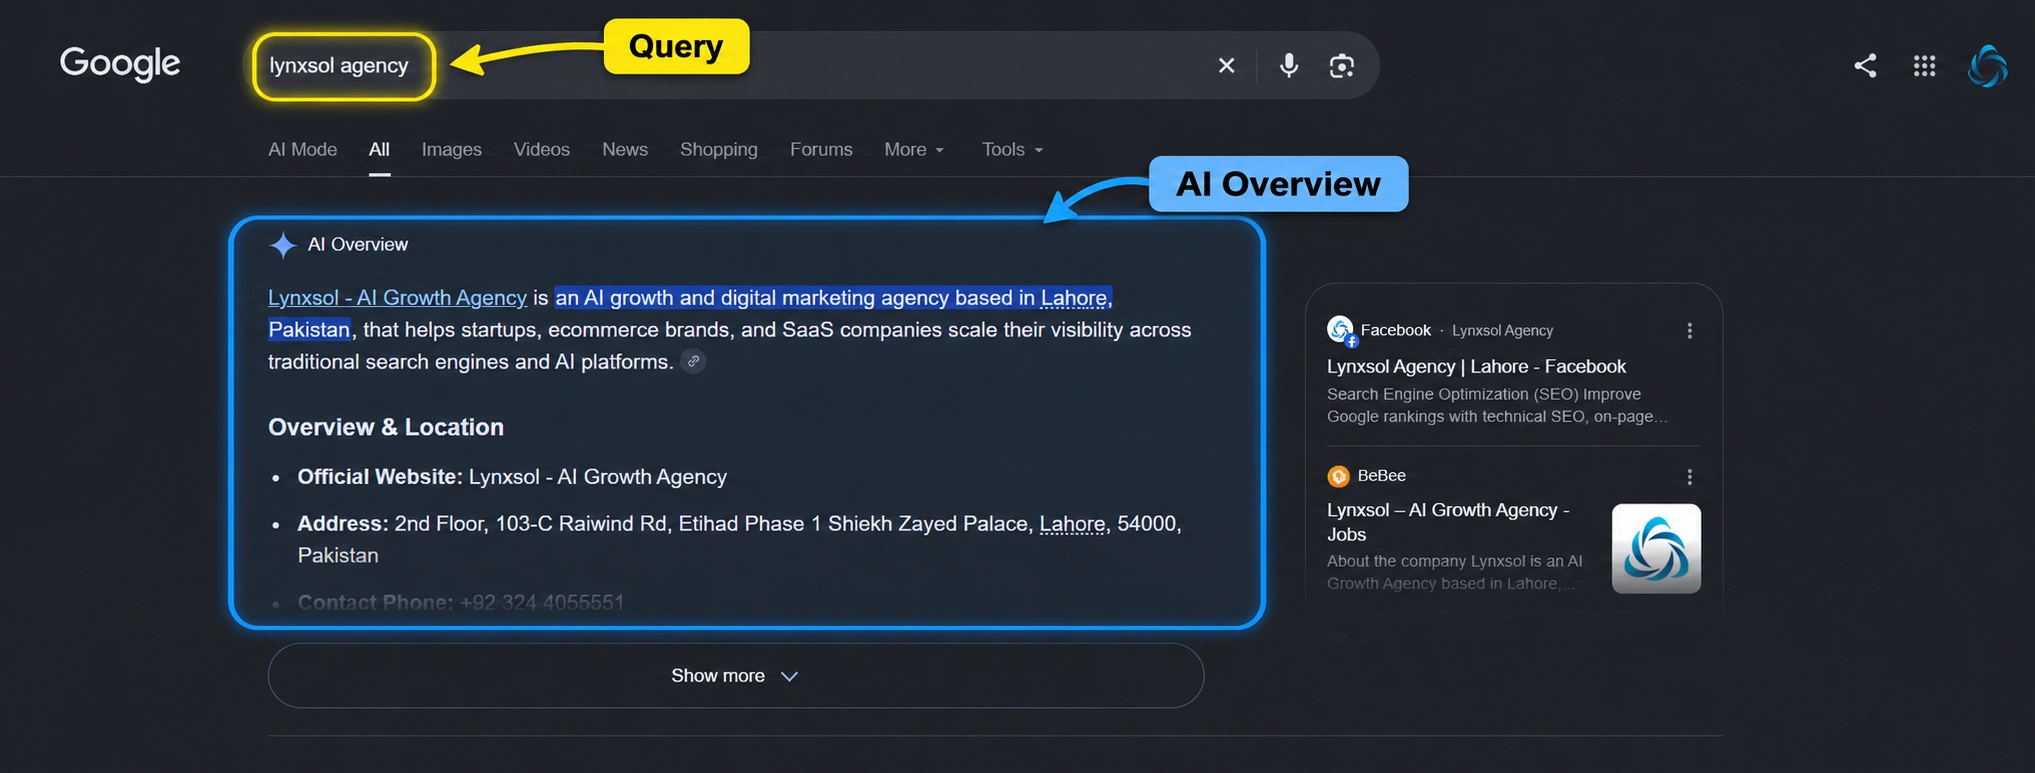2035x773 pixels.
Task: Open the Lynxsol Agency | Lahore - Facebook result
Action: click(1476, 366)
